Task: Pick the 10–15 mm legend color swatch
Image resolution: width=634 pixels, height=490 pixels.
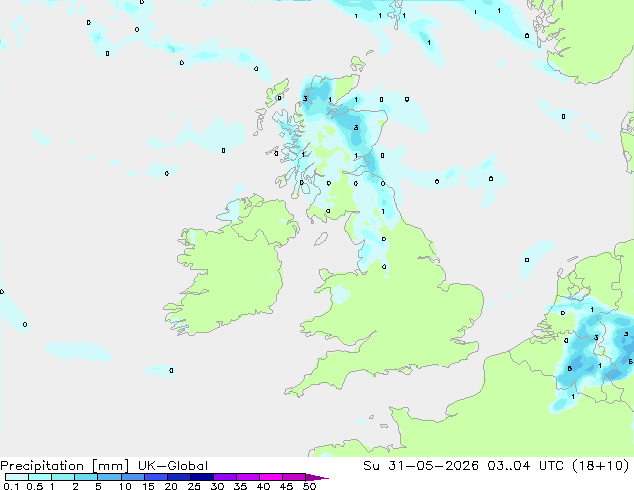Action: pos(132,477)
